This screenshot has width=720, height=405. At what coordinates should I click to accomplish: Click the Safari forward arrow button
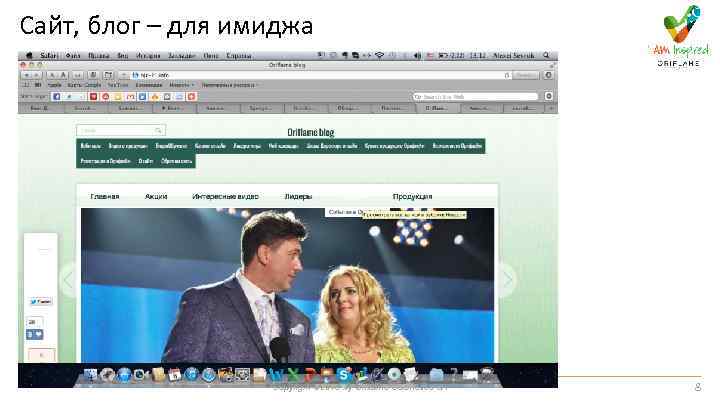pos(37,75)
